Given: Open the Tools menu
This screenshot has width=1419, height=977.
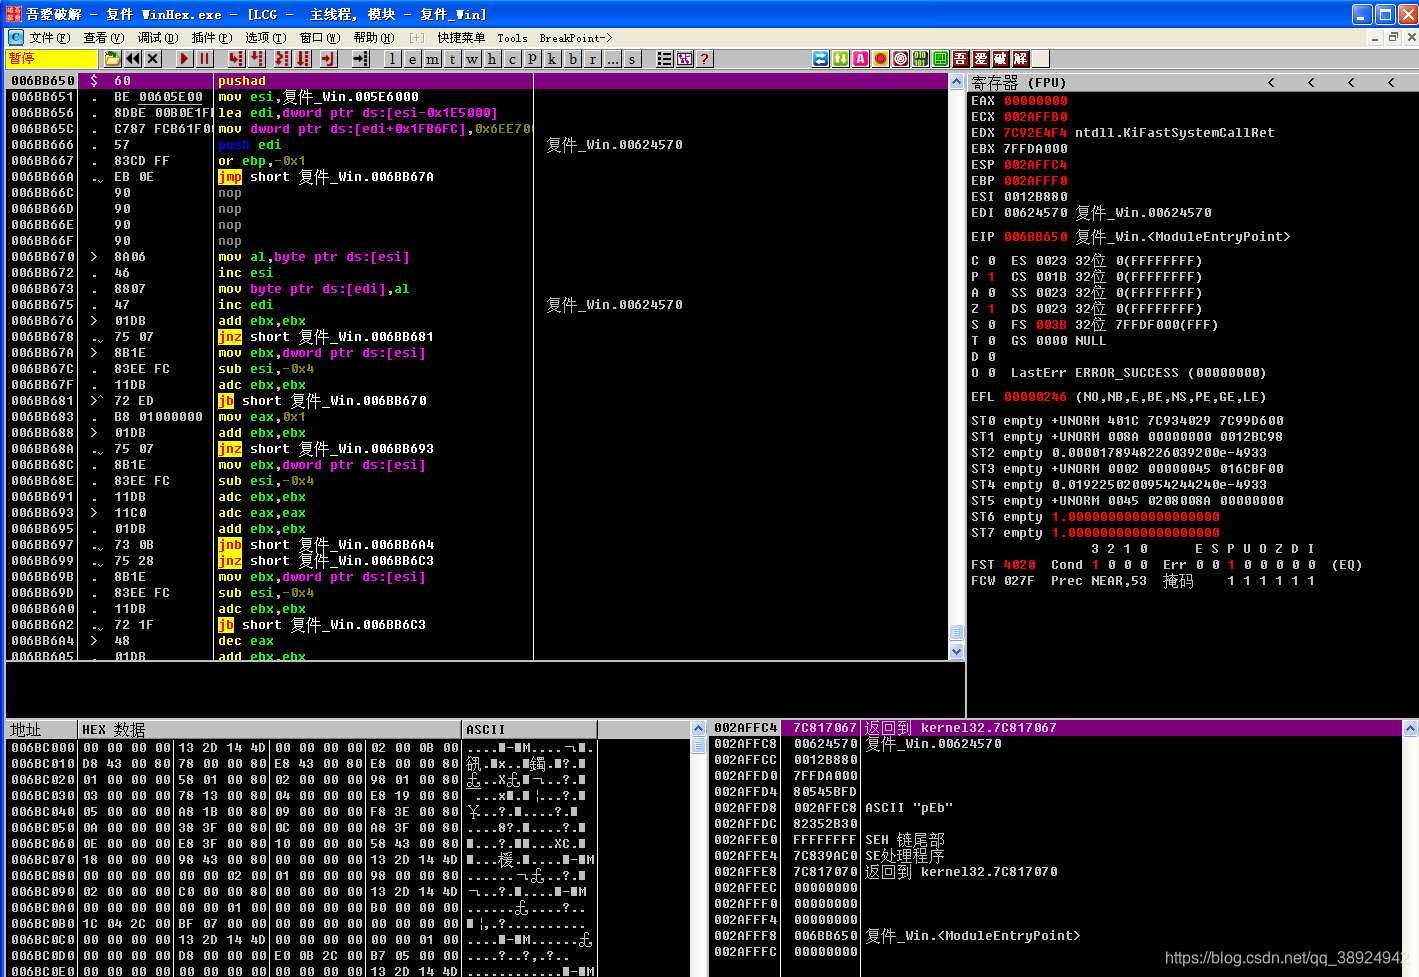Looking at the screenshot, I should click(512, 38).
